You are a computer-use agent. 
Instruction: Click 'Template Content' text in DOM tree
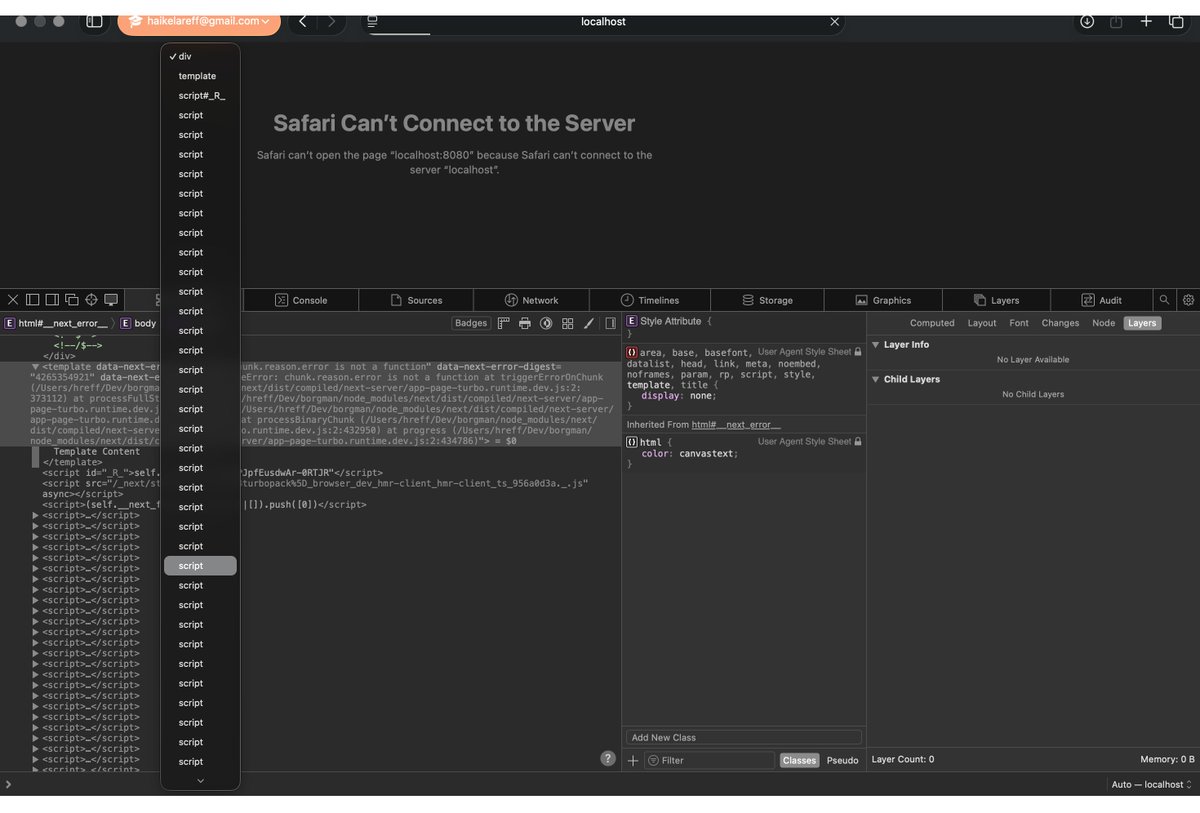97,451
